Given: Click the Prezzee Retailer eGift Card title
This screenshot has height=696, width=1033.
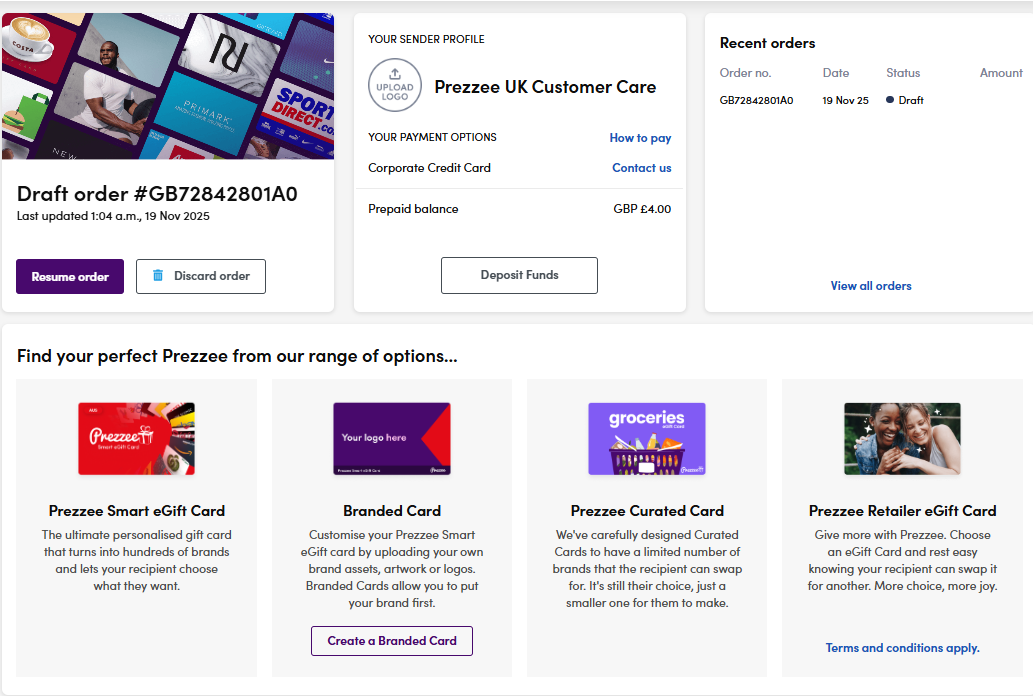Looking at the screenshot, I should [x=903, y=511].
